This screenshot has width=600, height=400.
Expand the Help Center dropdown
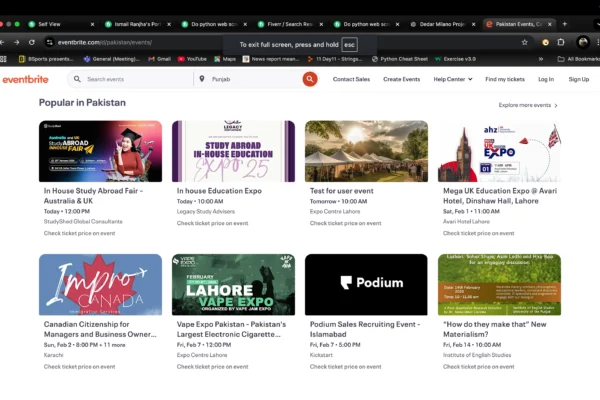tap(453, 79)
